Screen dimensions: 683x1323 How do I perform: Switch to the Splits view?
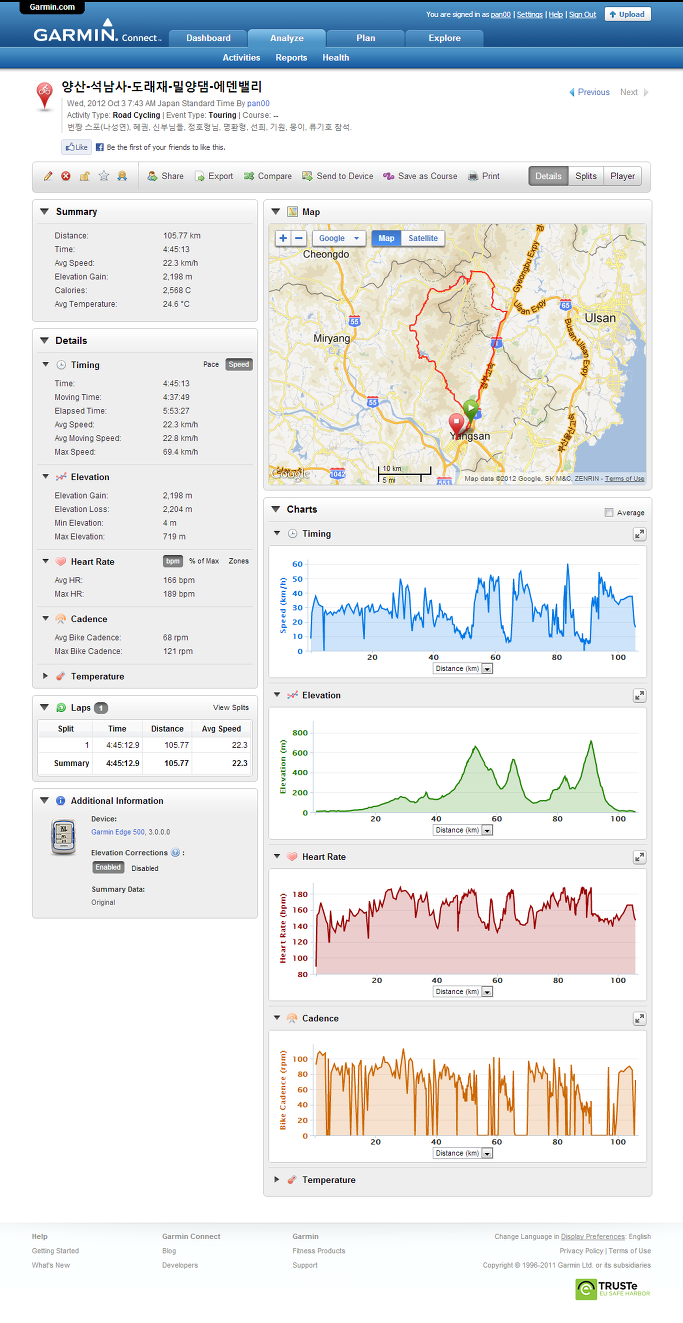coord(586,176)
